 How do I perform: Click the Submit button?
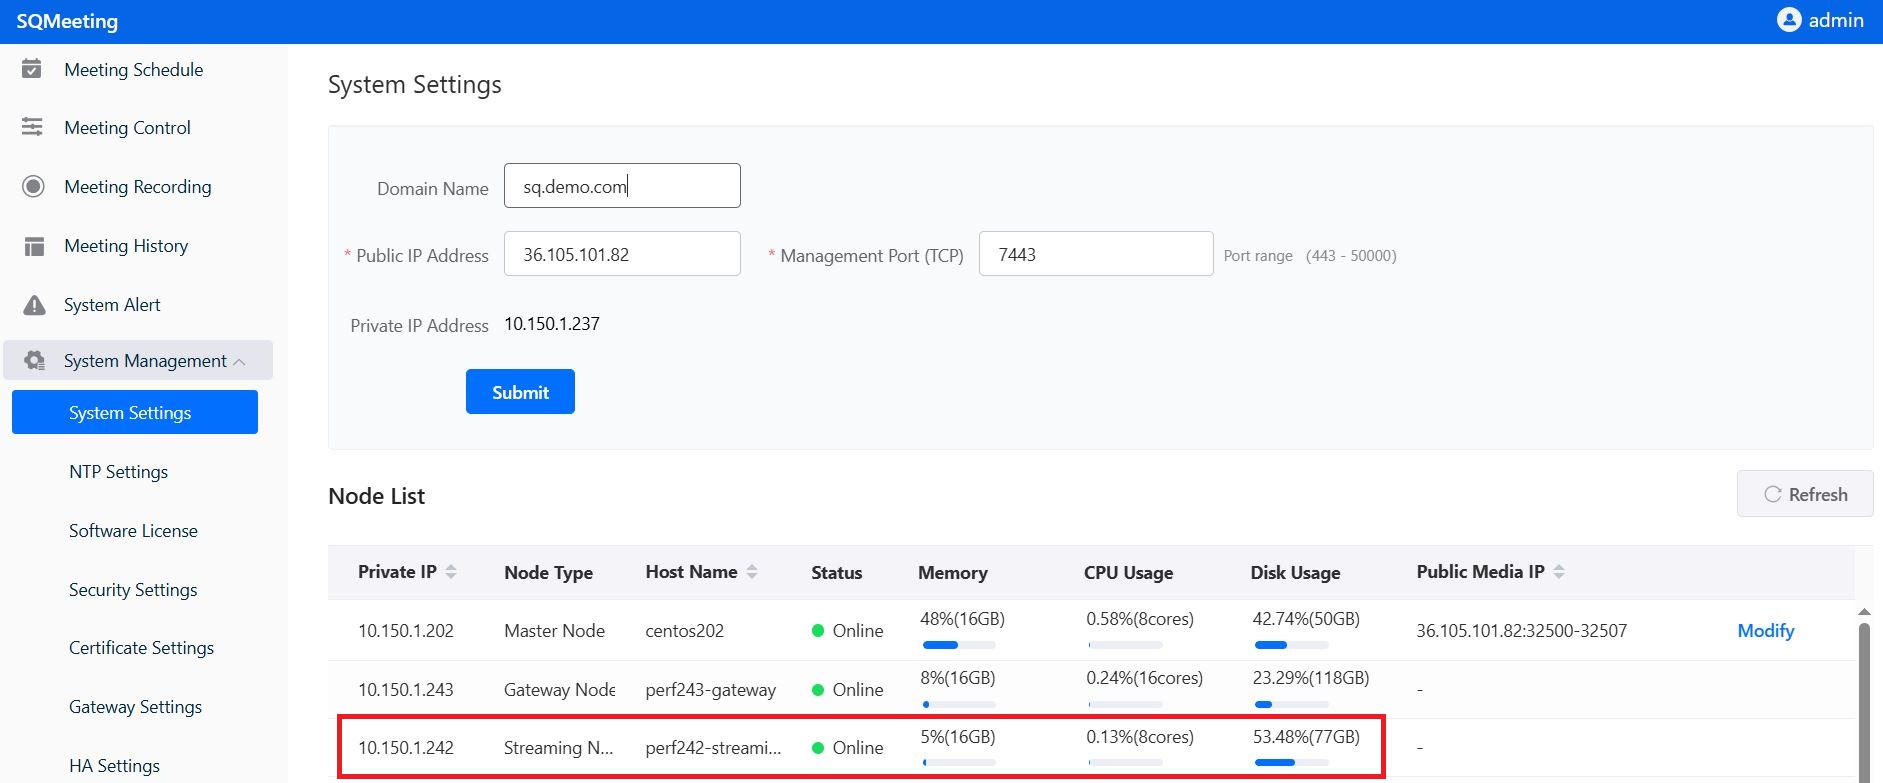[x=520, y=391]
